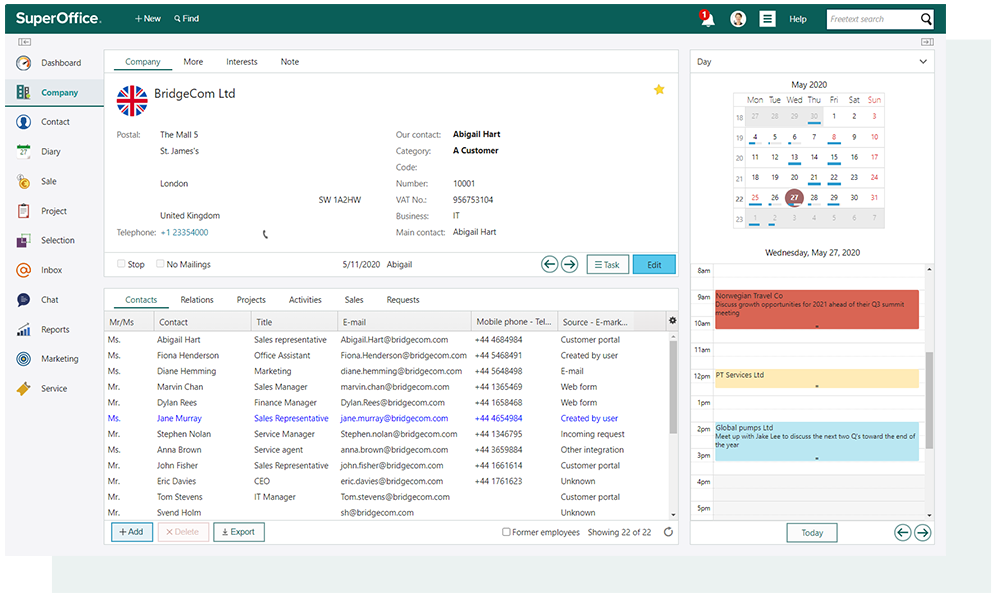Enable the Stop checkbox
The height and width of the screenshot is (603, 1000).
[x=122, y=265]
